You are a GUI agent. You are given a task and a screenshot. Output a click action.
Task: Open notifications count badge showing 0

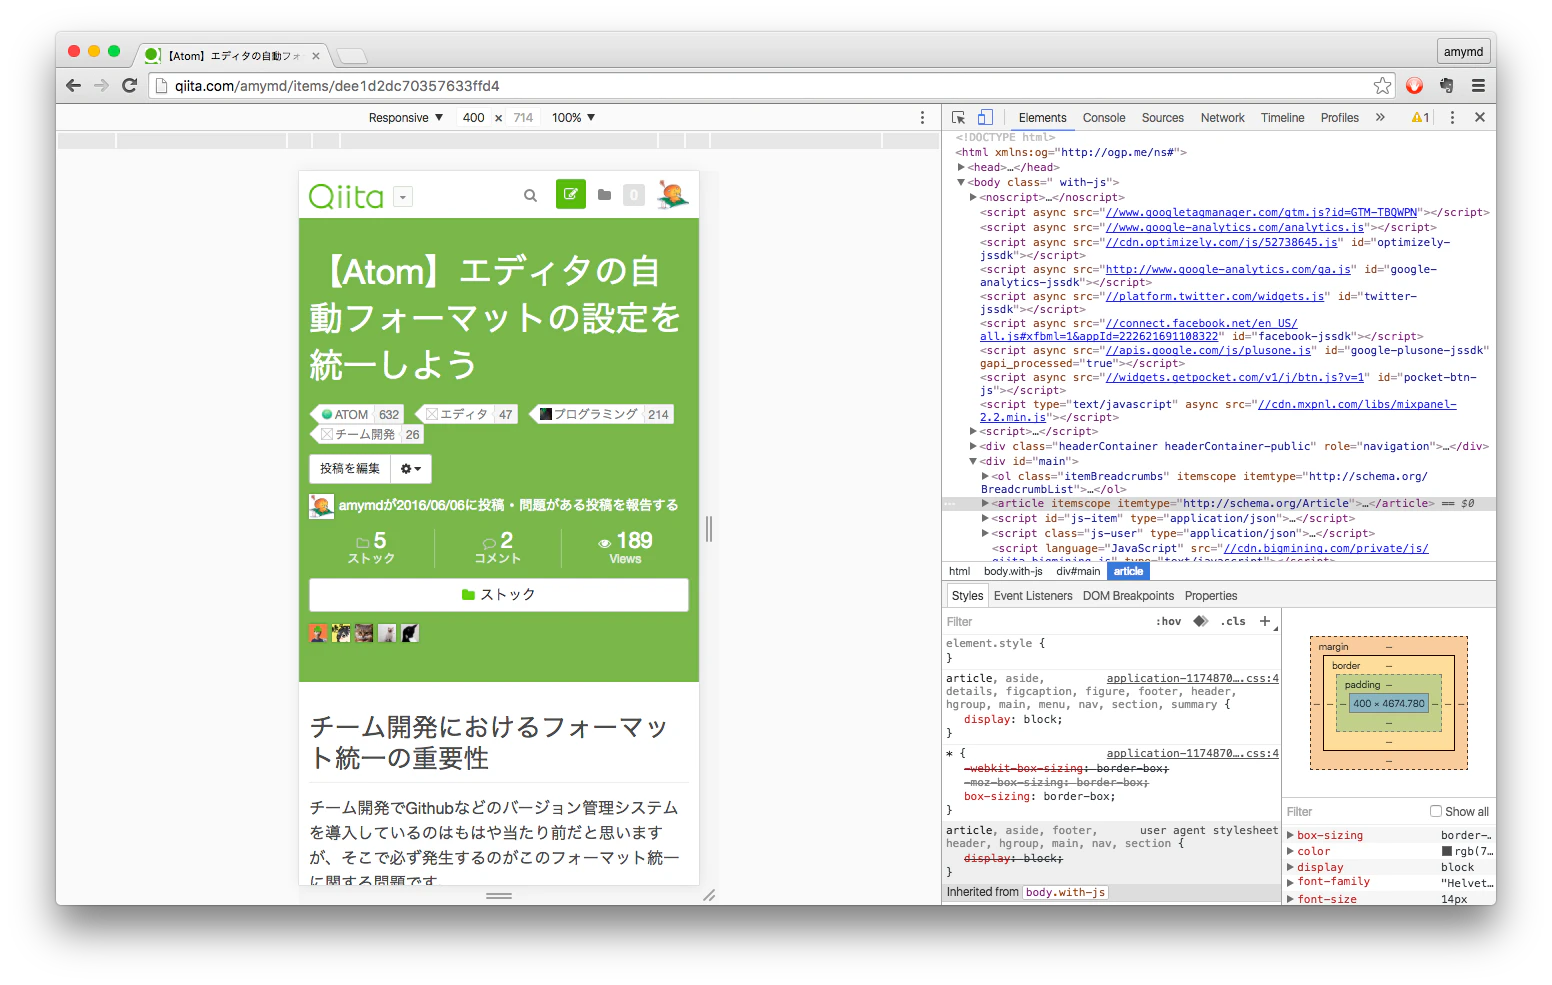[x=634, y=195]
